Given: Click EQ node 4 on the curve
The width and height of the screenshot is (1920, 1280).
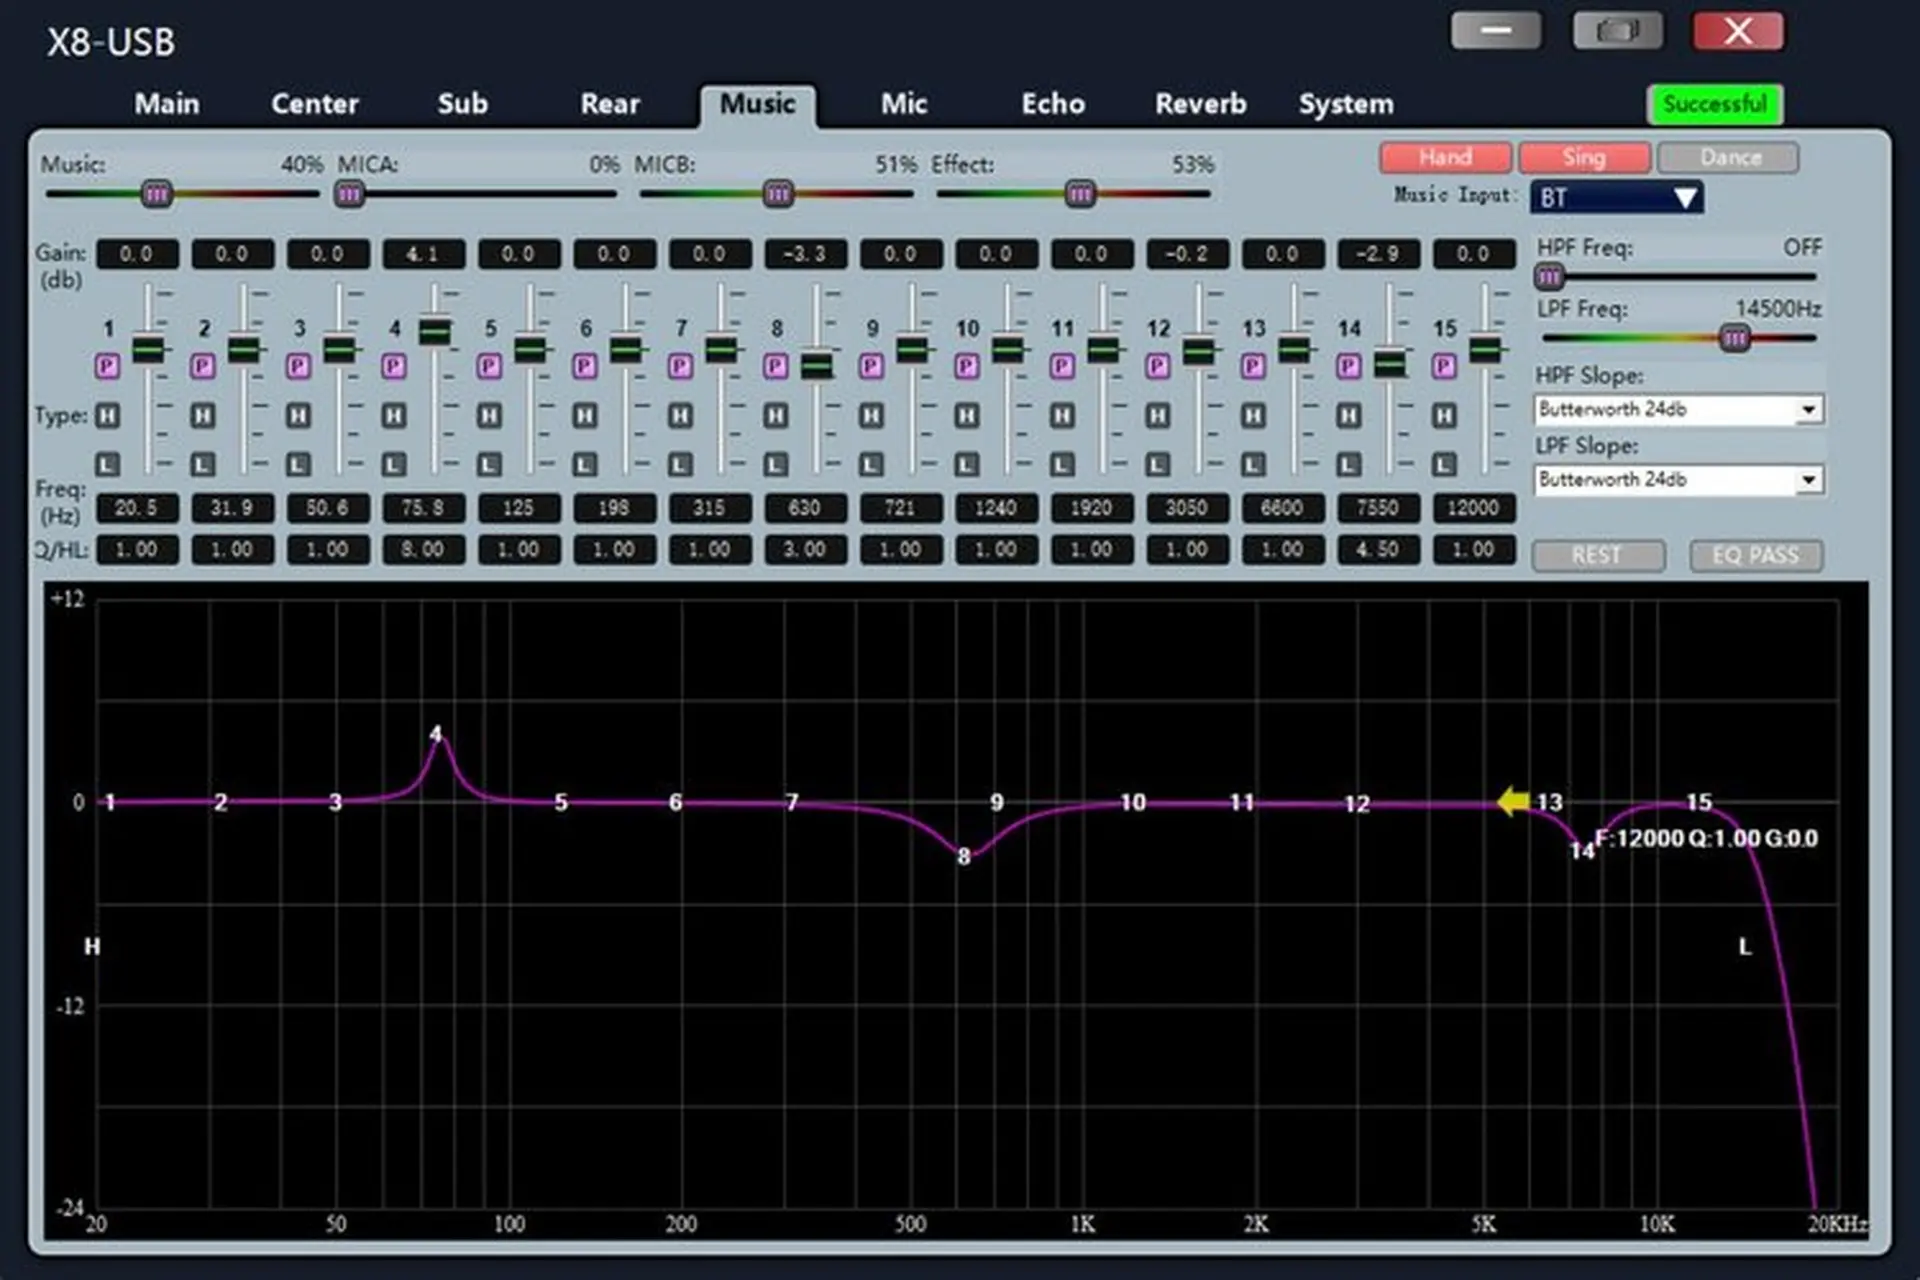Looking at the screenshot, I should [436, 736].
